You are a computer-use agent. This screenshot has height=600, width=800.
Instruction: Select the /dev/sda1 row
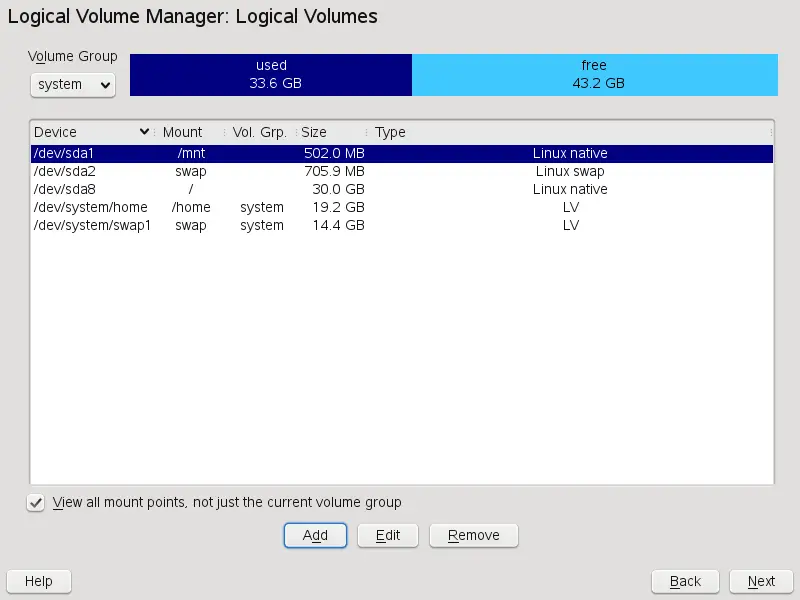pos(400,154)
